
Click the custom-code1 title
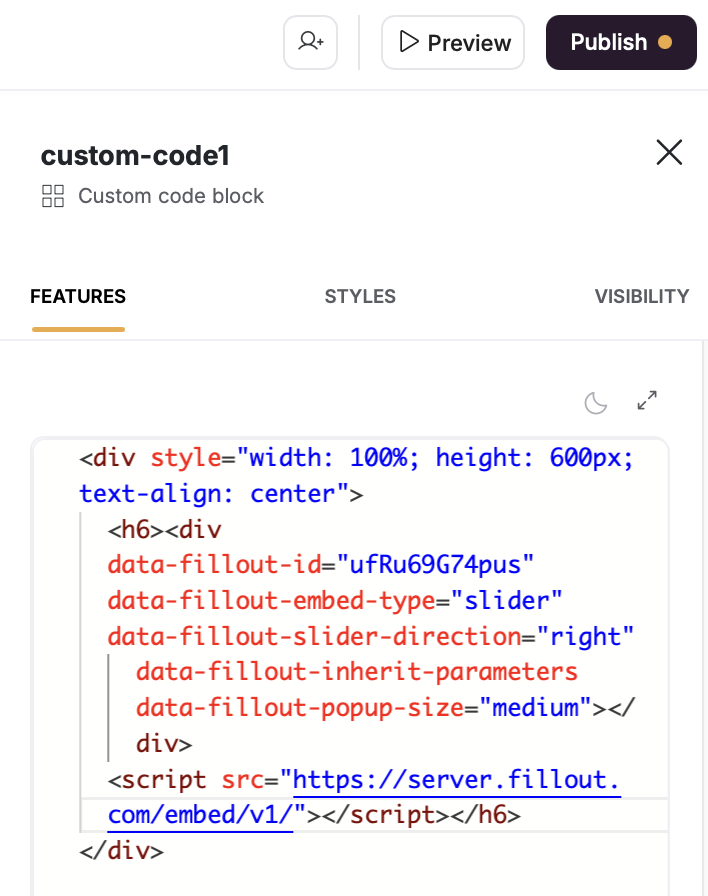click(135, 155)
